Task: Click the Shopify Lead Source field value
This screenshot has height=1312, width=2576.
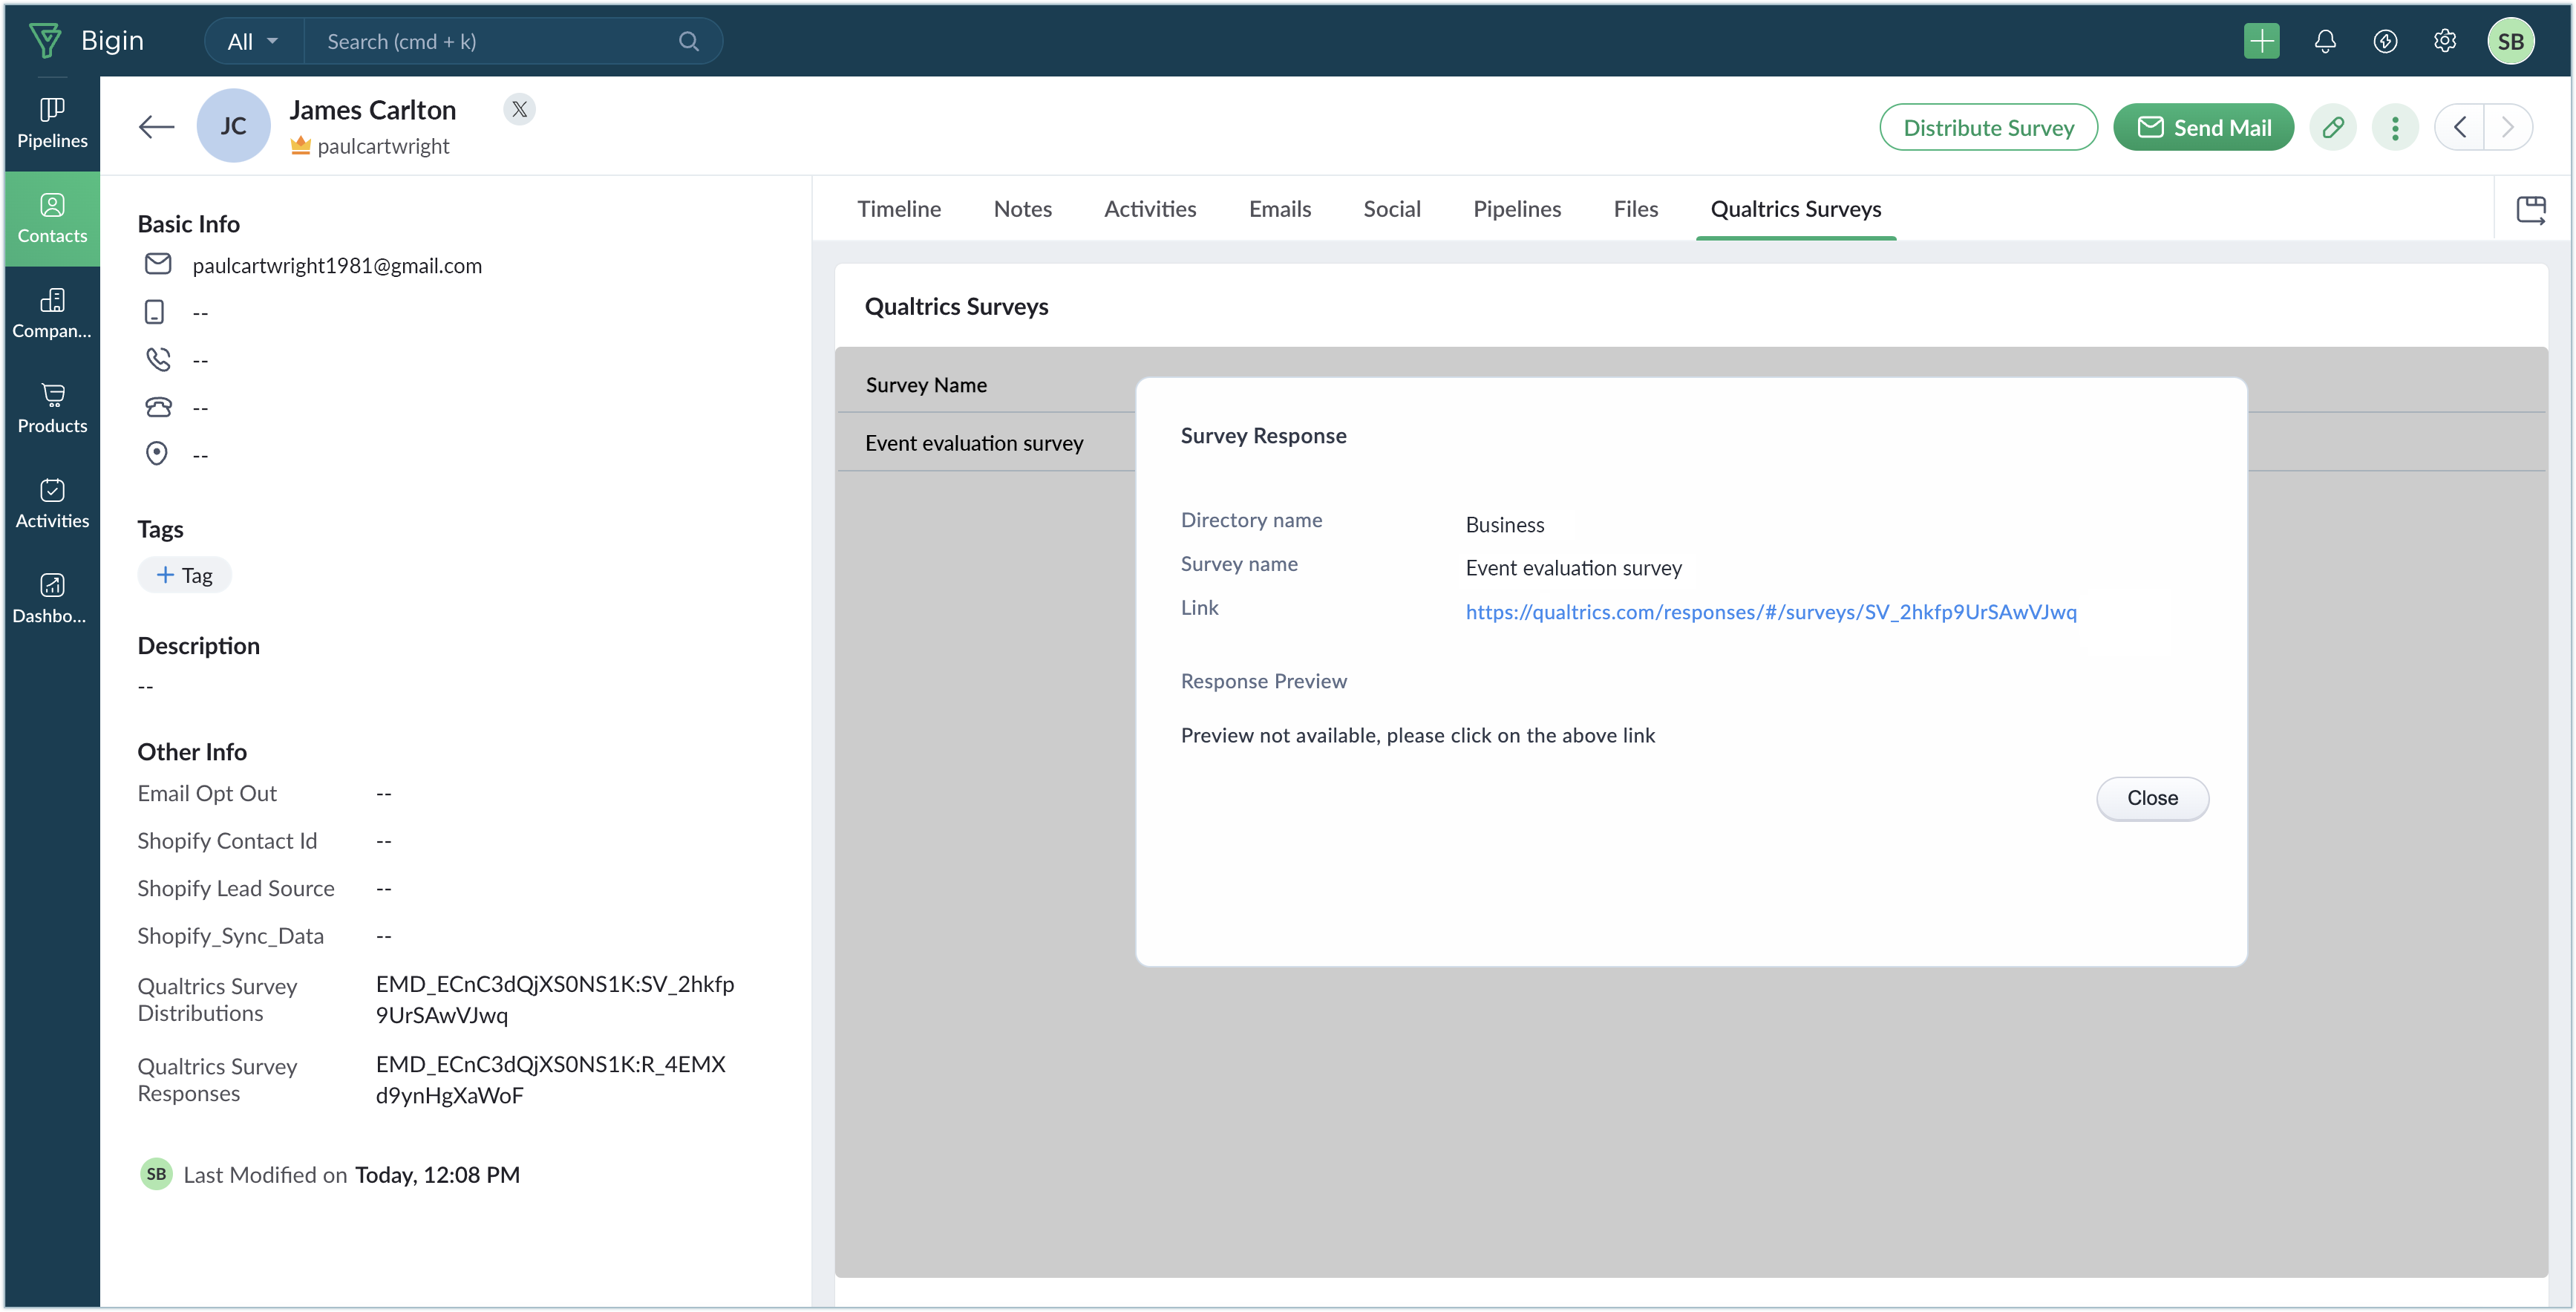Action: 384,888
